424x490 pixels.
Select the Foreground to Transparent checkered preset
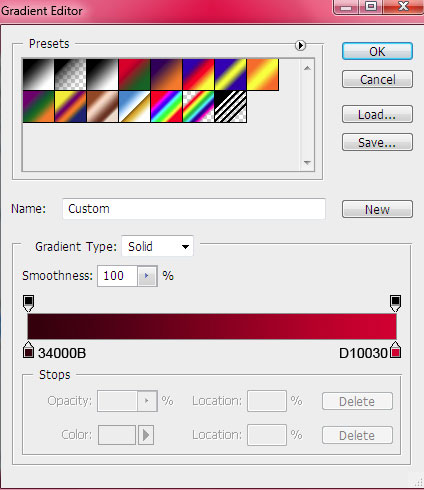pos(70,74)
